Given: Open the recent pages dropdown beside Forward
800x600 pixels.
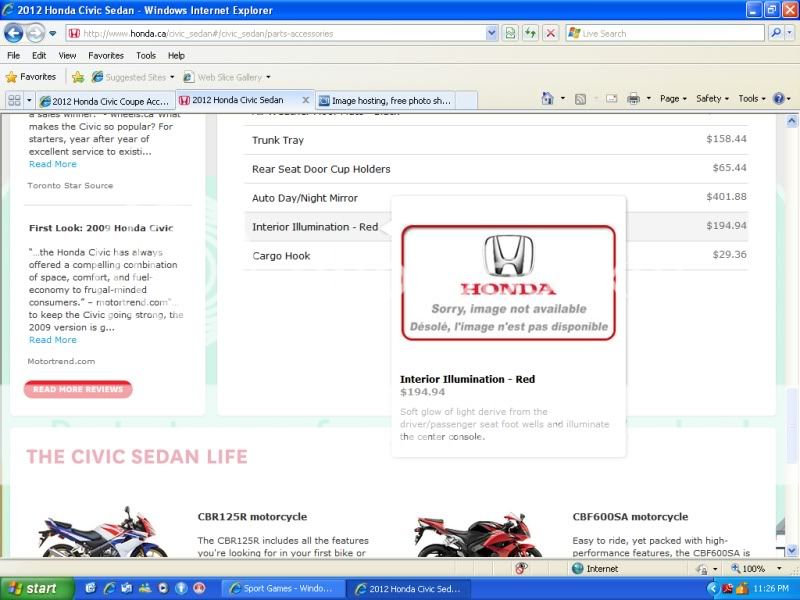Looking at the screenshot, I should tap(53, 34).
